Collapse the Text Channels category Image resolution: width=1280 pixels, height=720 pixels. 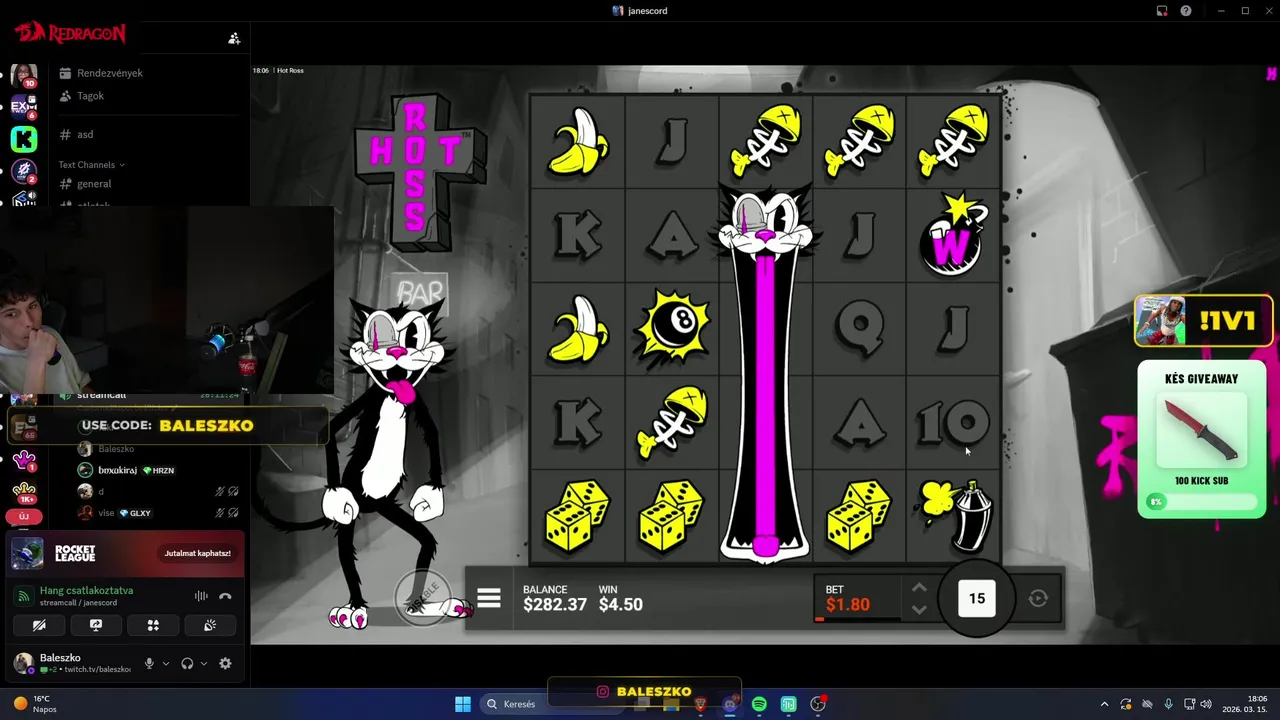click(91, 164)
